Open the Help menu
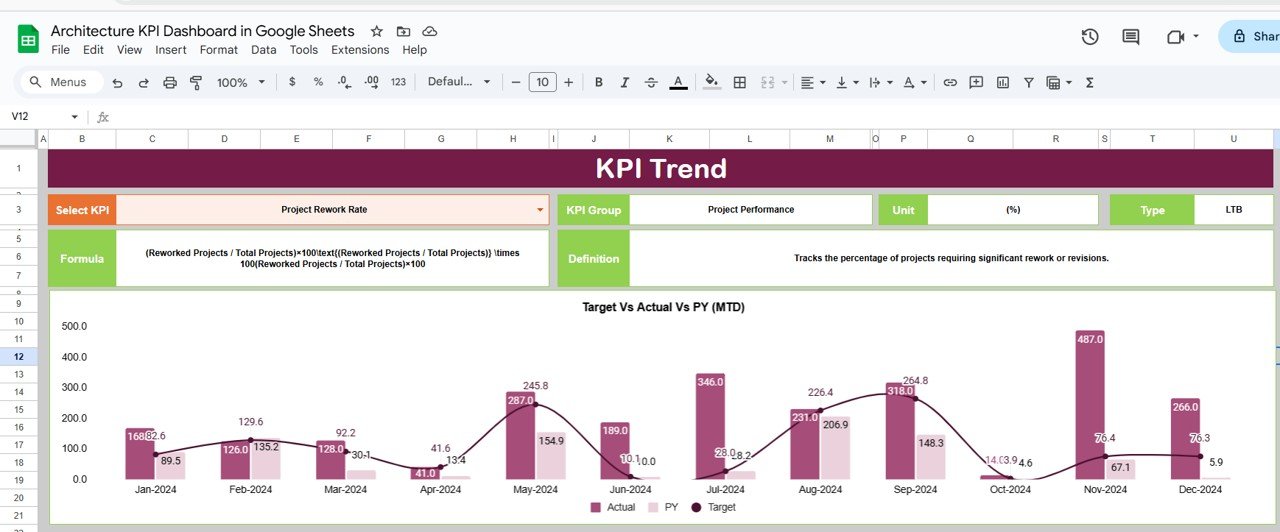1280x532 pixels. coord(415,50)
